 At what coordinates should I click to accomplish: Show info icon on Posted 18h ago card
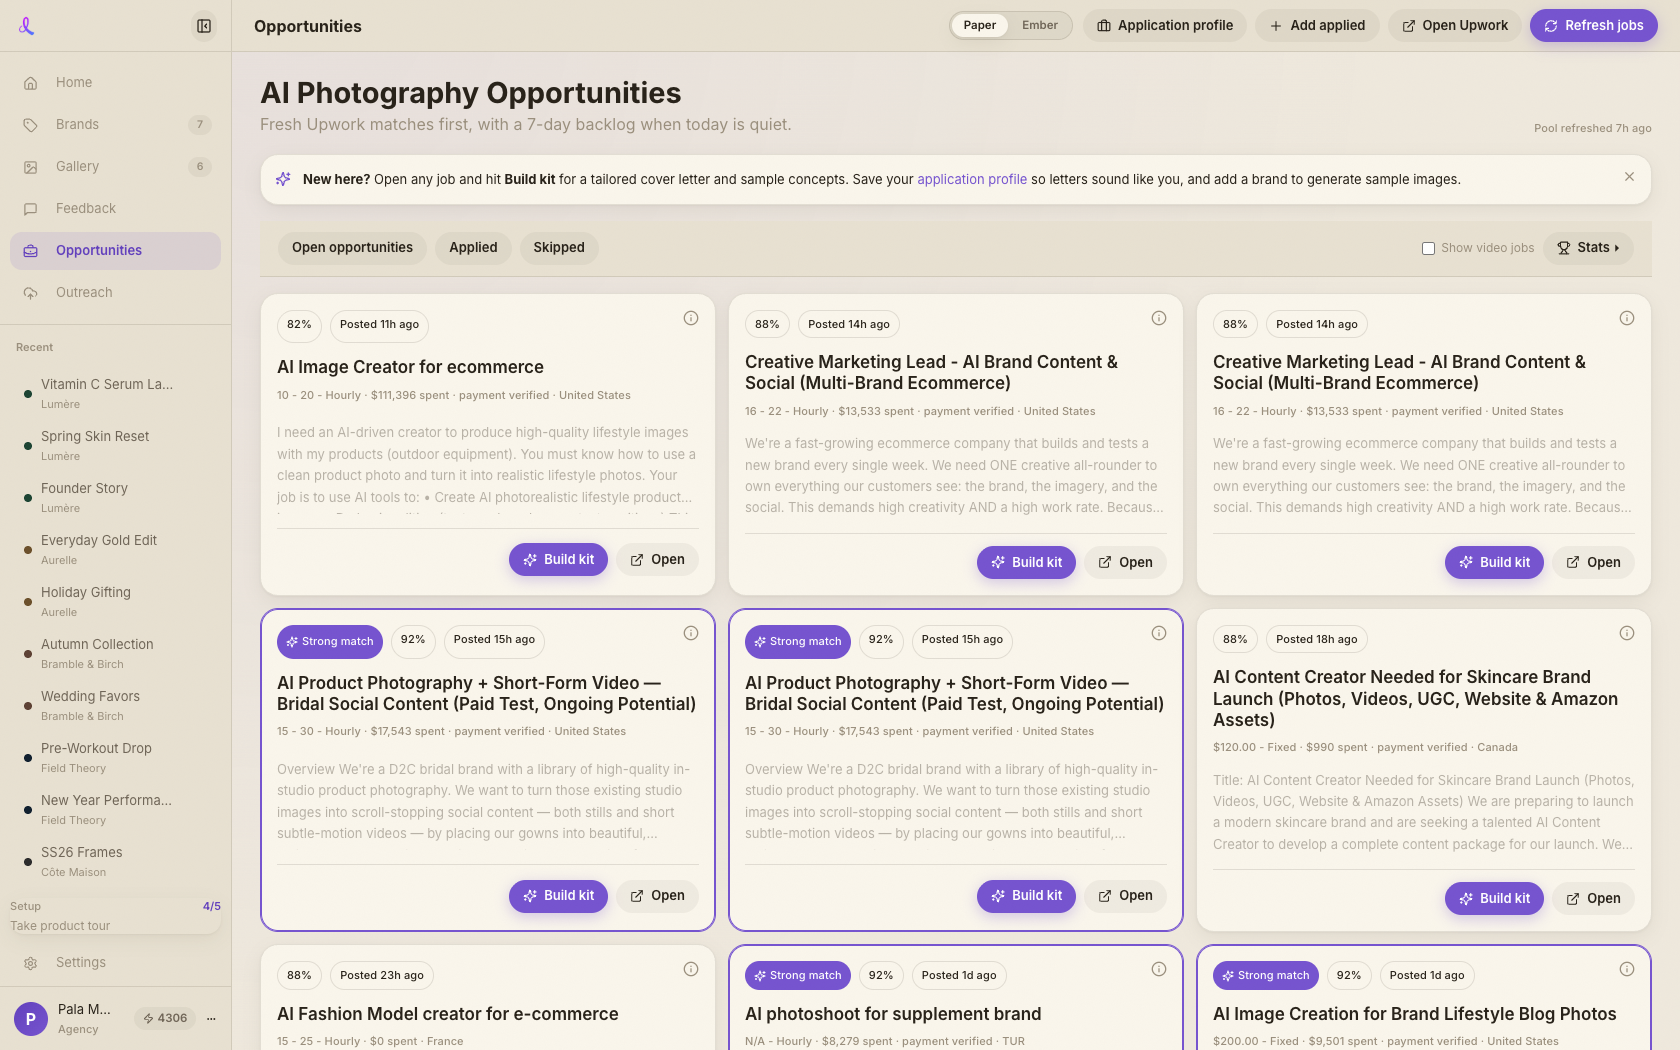pos(1627,633)
